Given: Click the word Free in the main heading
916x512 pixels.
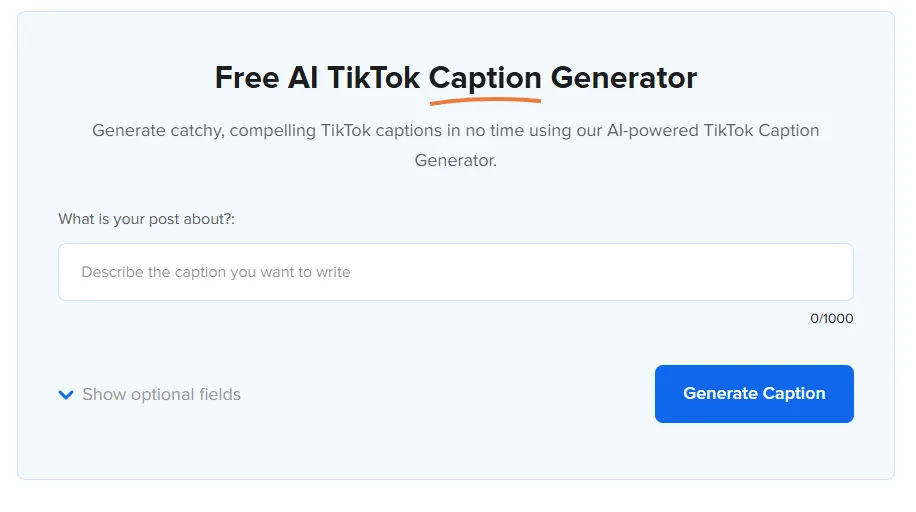Looking at the screenshot, I should pos(247,78).
